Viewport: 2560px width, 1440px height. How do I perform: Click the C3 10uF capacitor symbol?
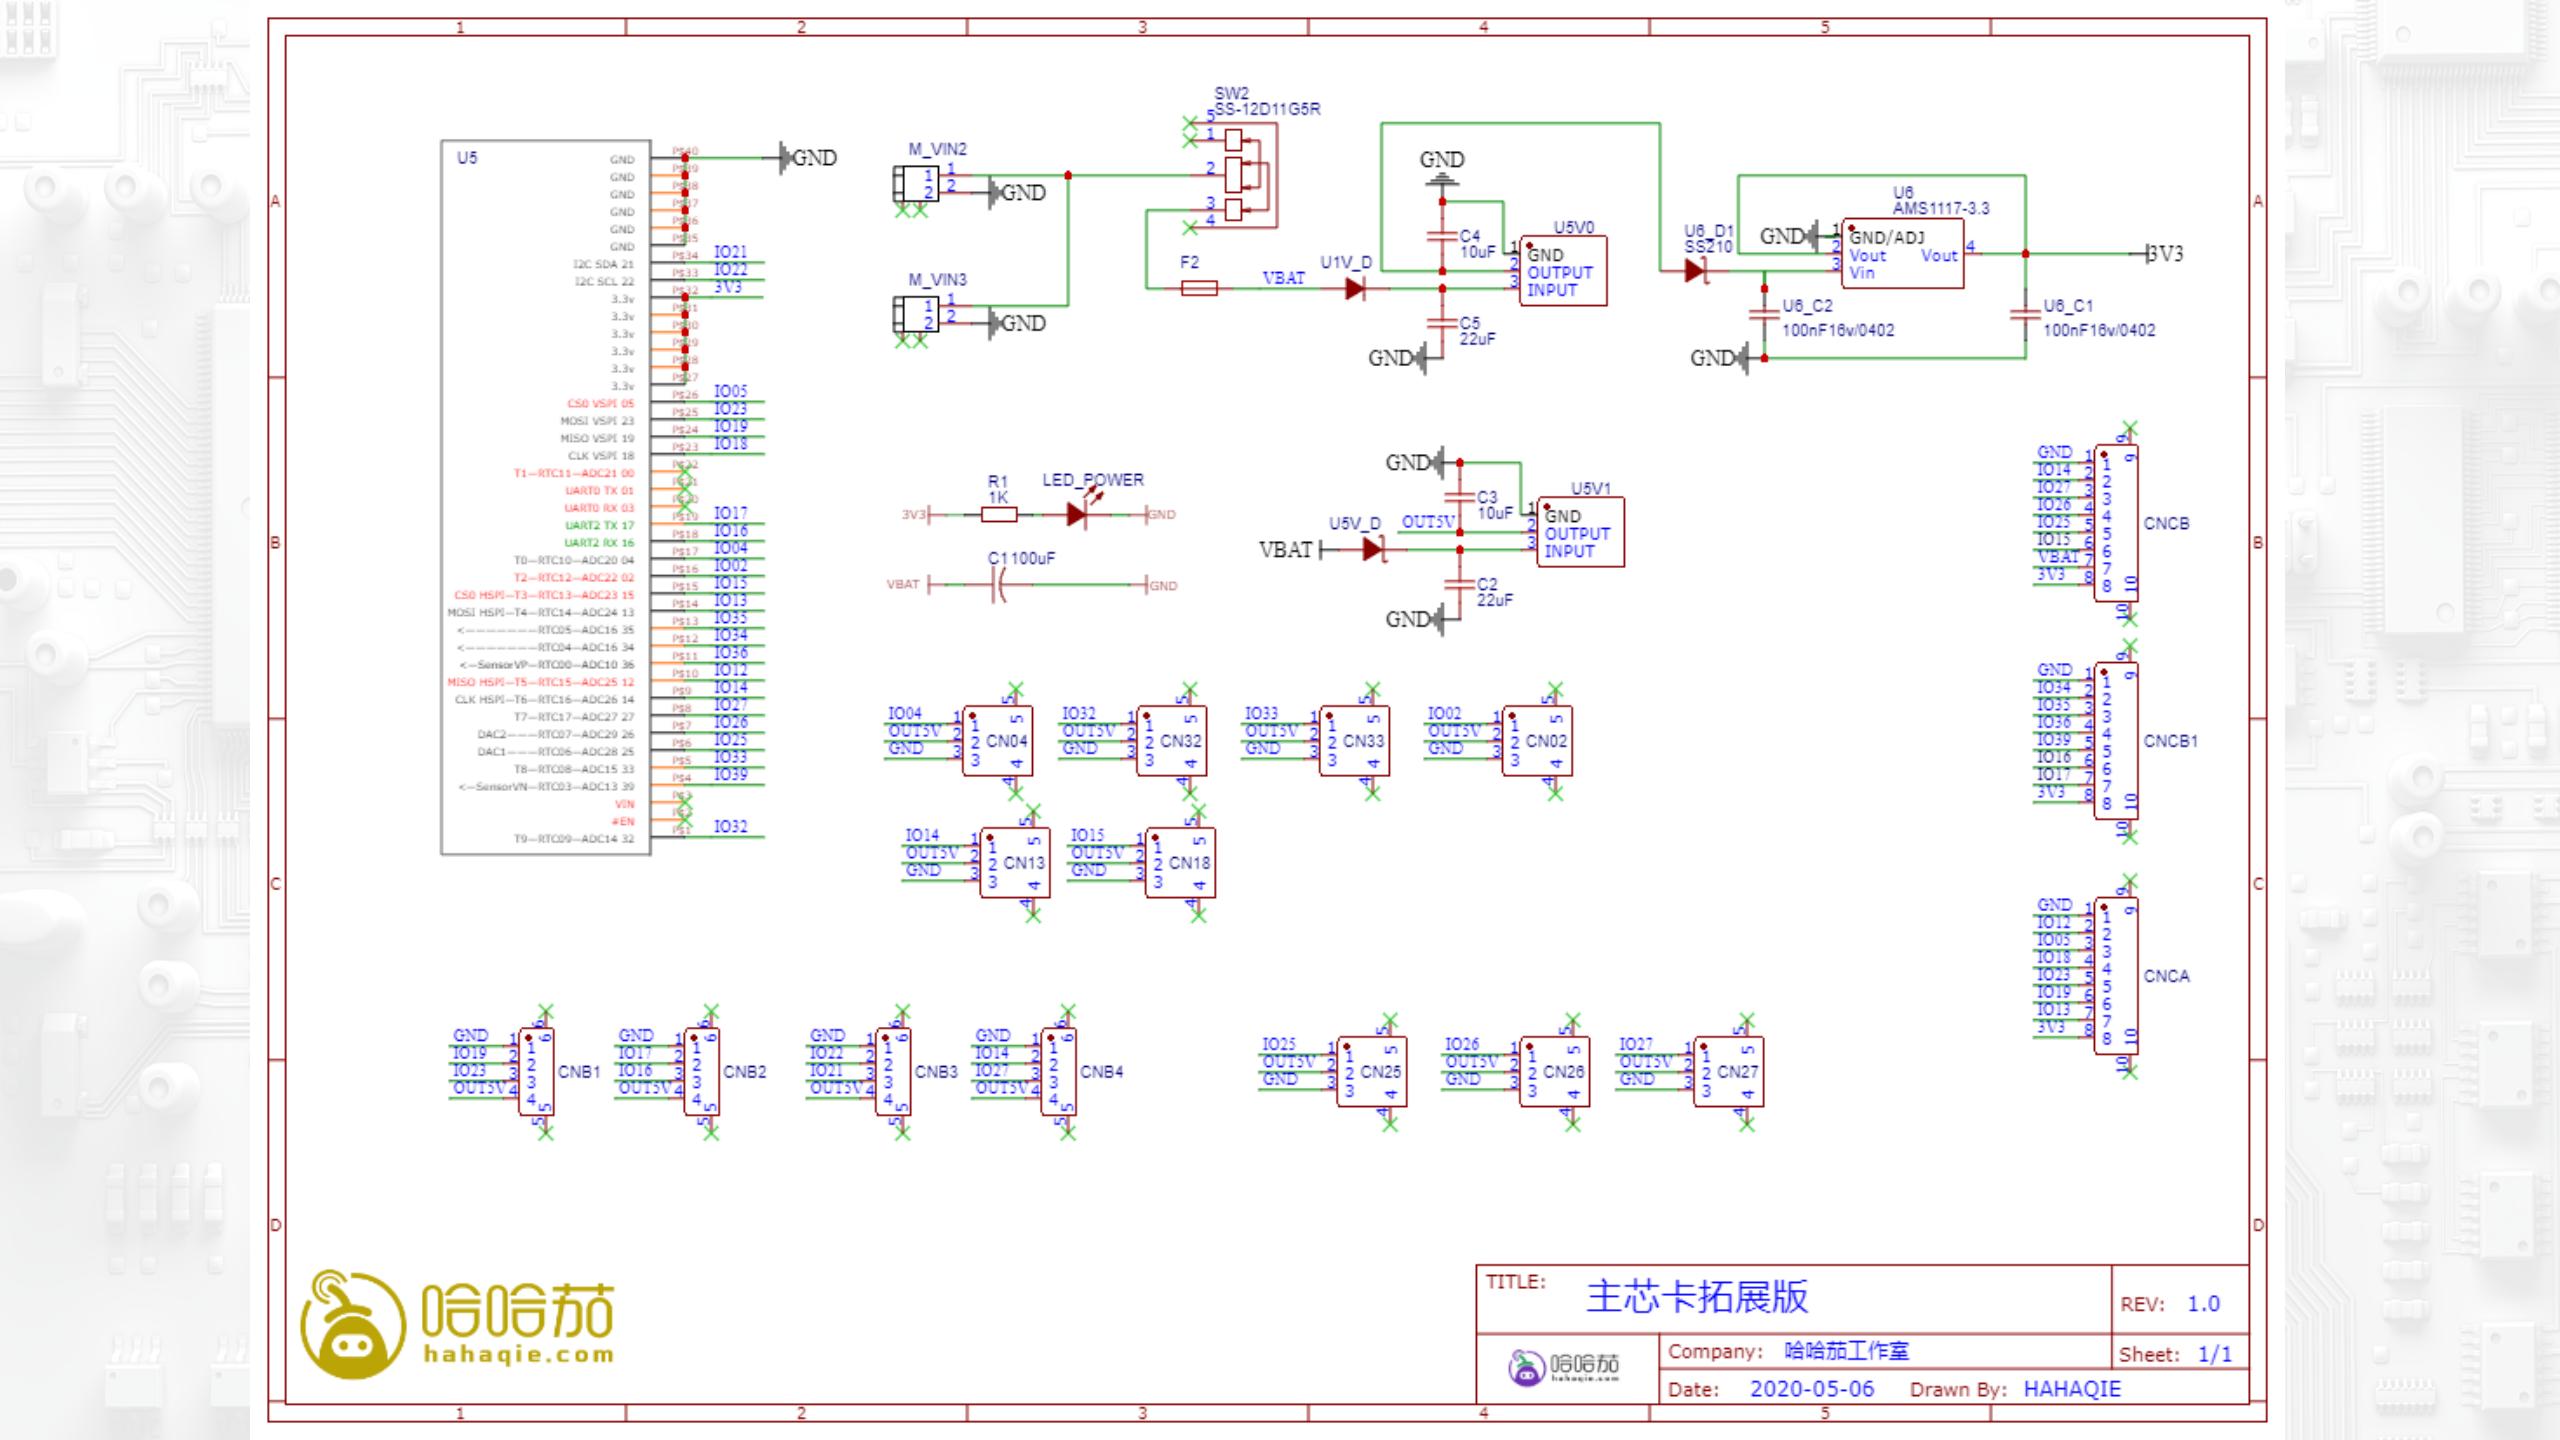coord(1460,497)
